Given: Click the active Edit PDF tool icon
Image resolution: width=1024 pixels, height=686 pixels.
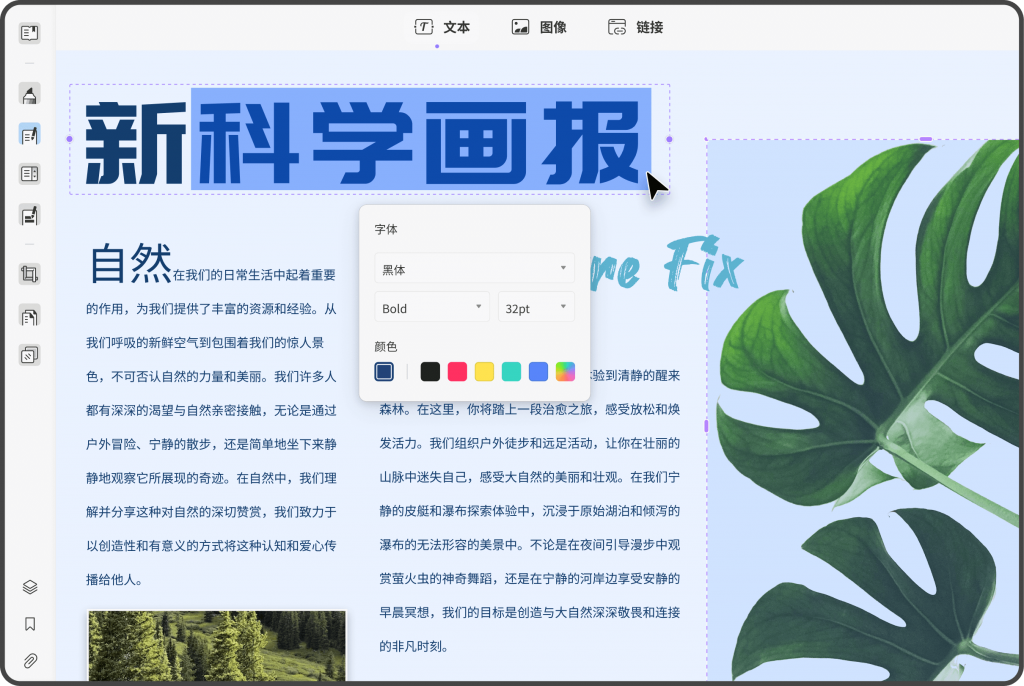Looking at the screenshot, I should [30, 135].
